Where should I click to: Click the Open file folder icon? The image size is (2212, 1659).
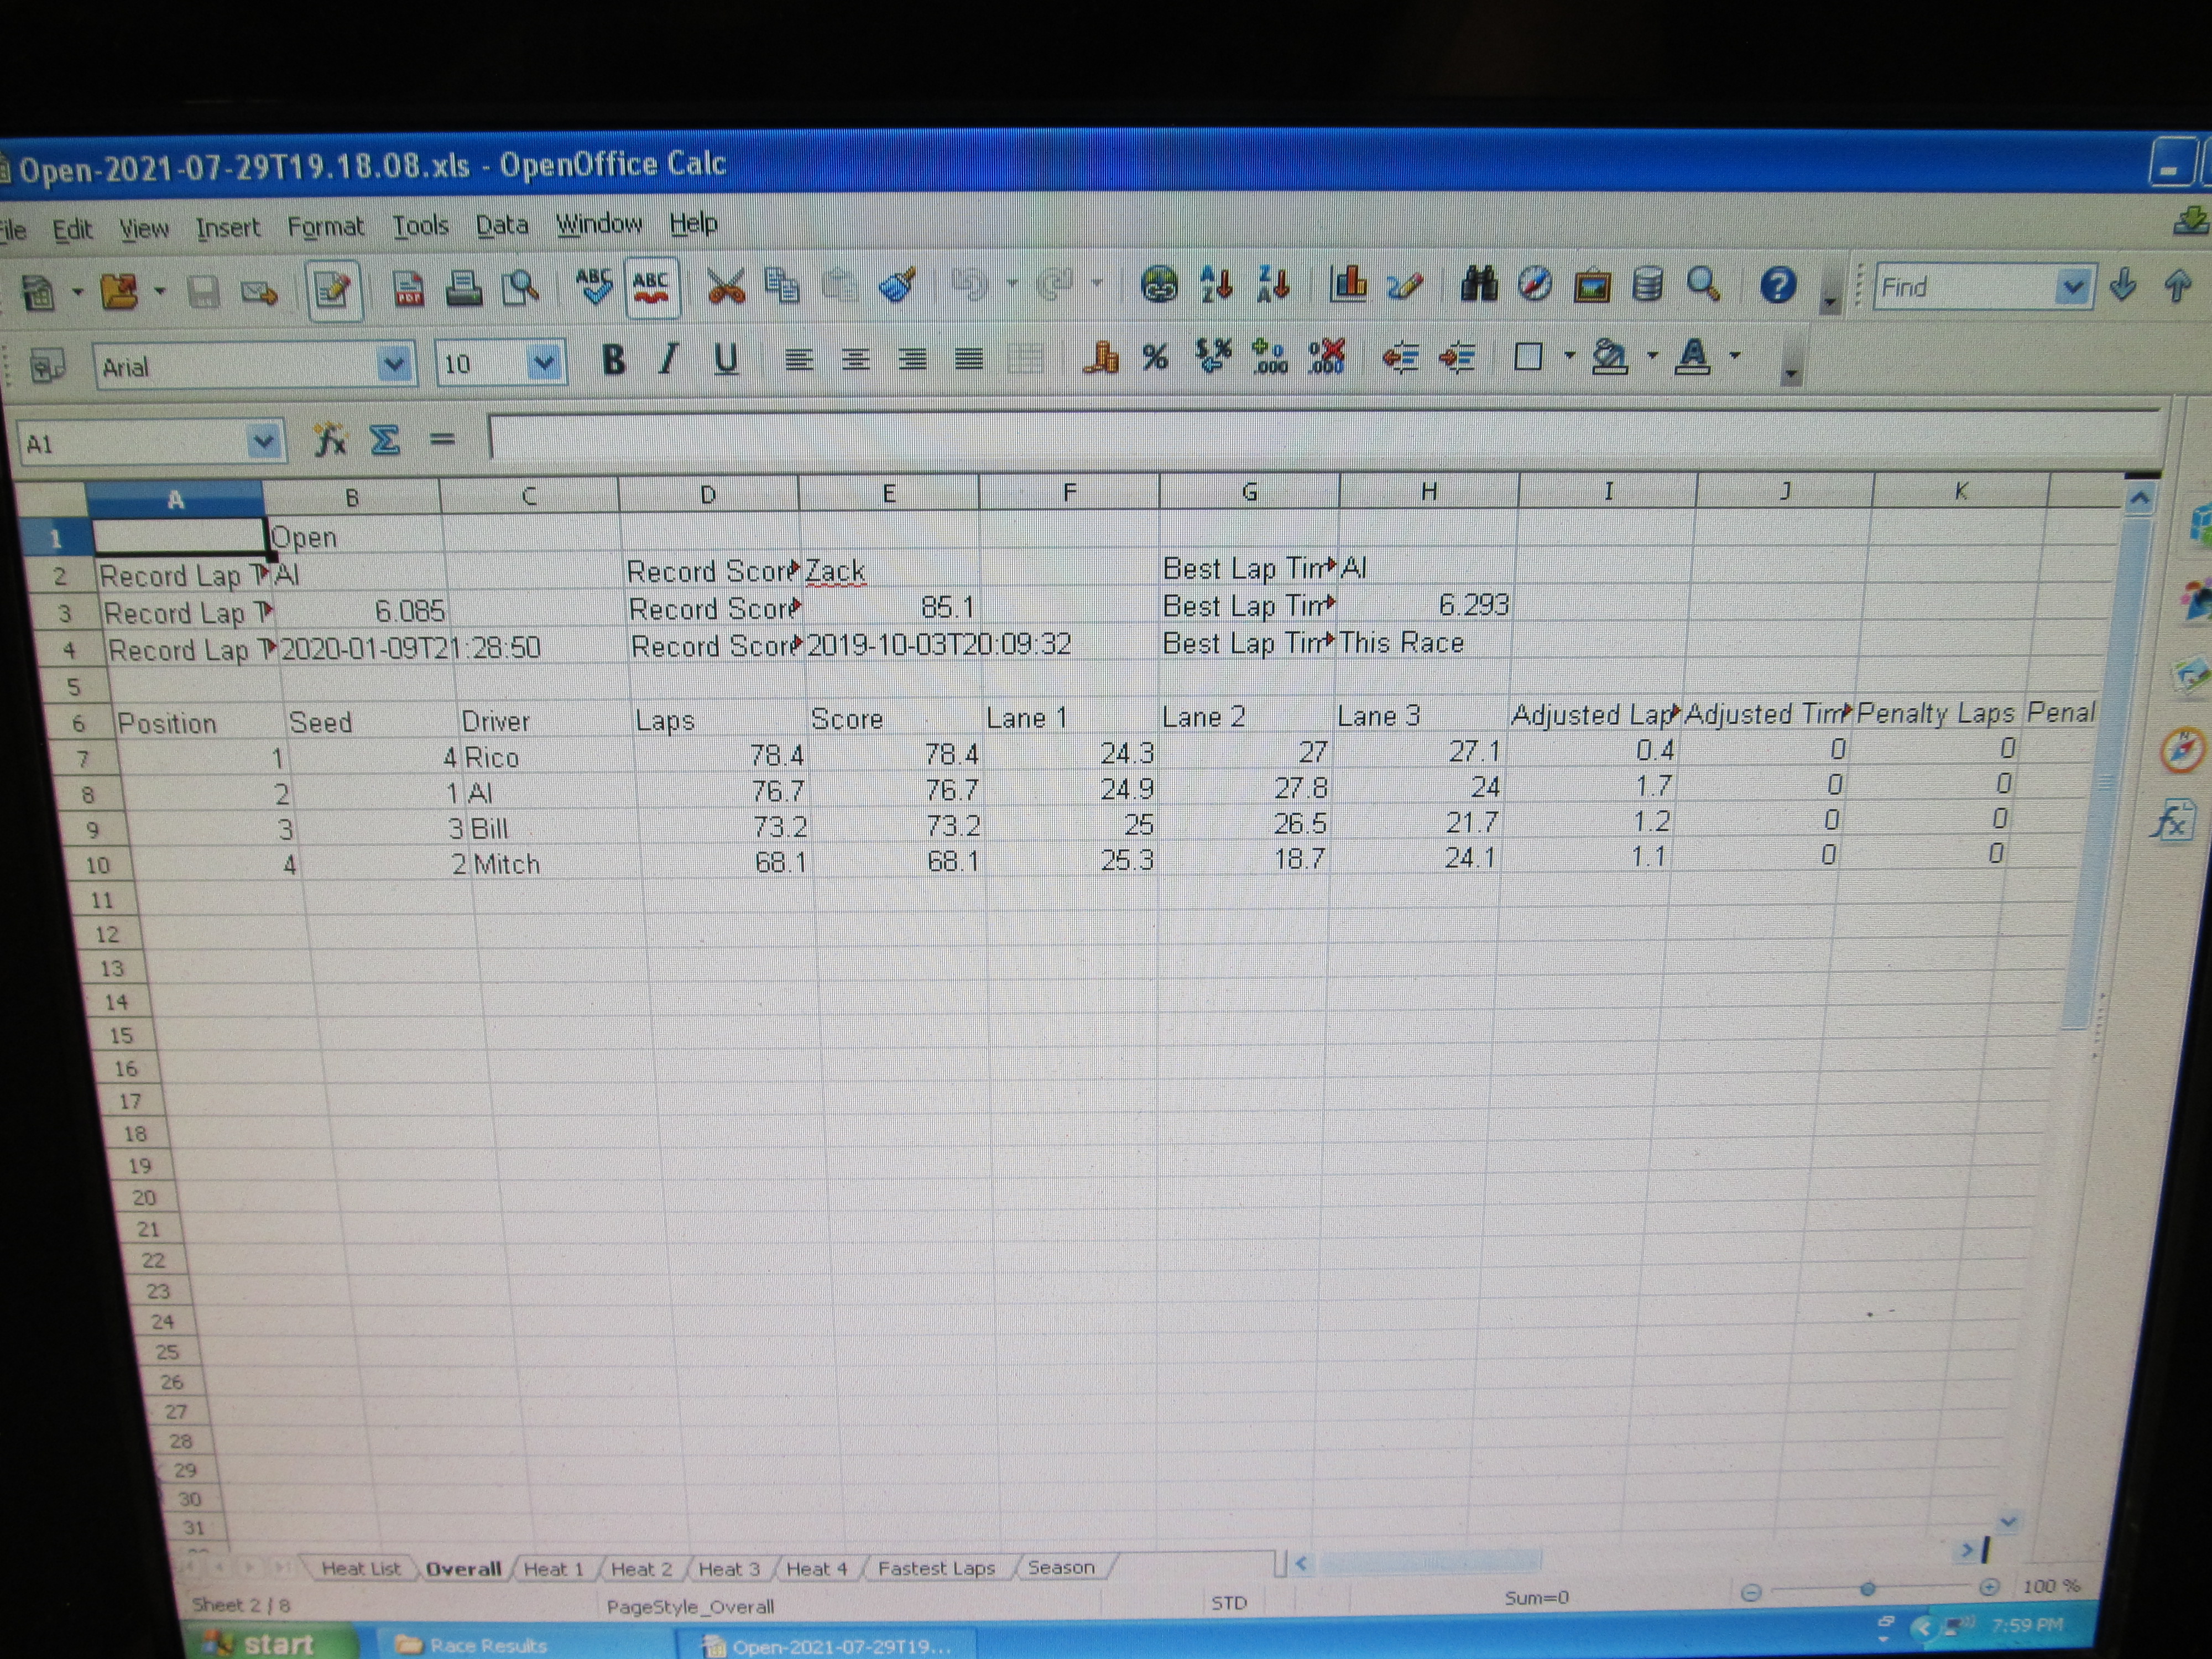pos(120,292)
